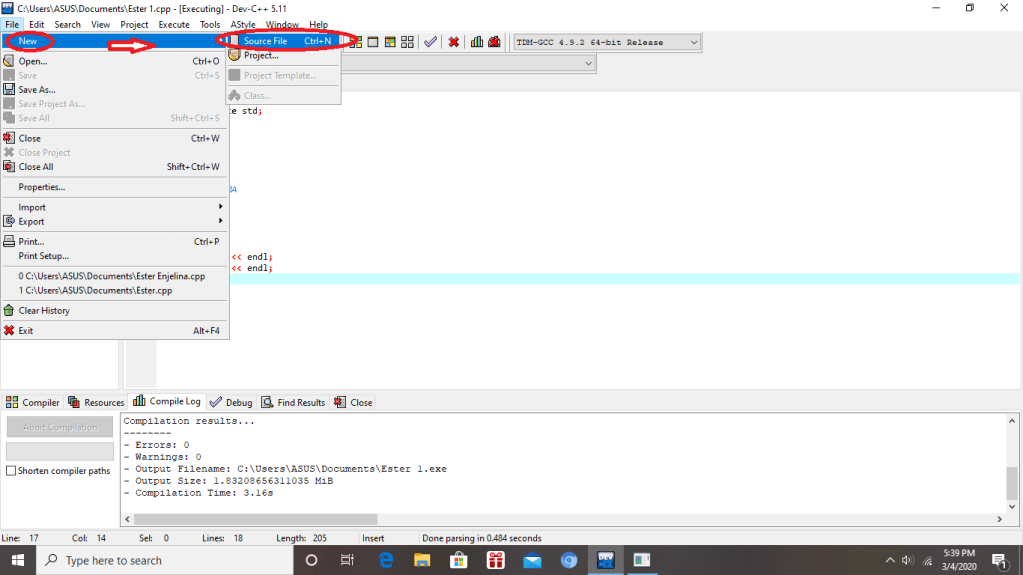This screenshot has height=575, width=1023.
Task: Open the TDM-GCC compiler selection dropdown
Action: tap(607, 42)
